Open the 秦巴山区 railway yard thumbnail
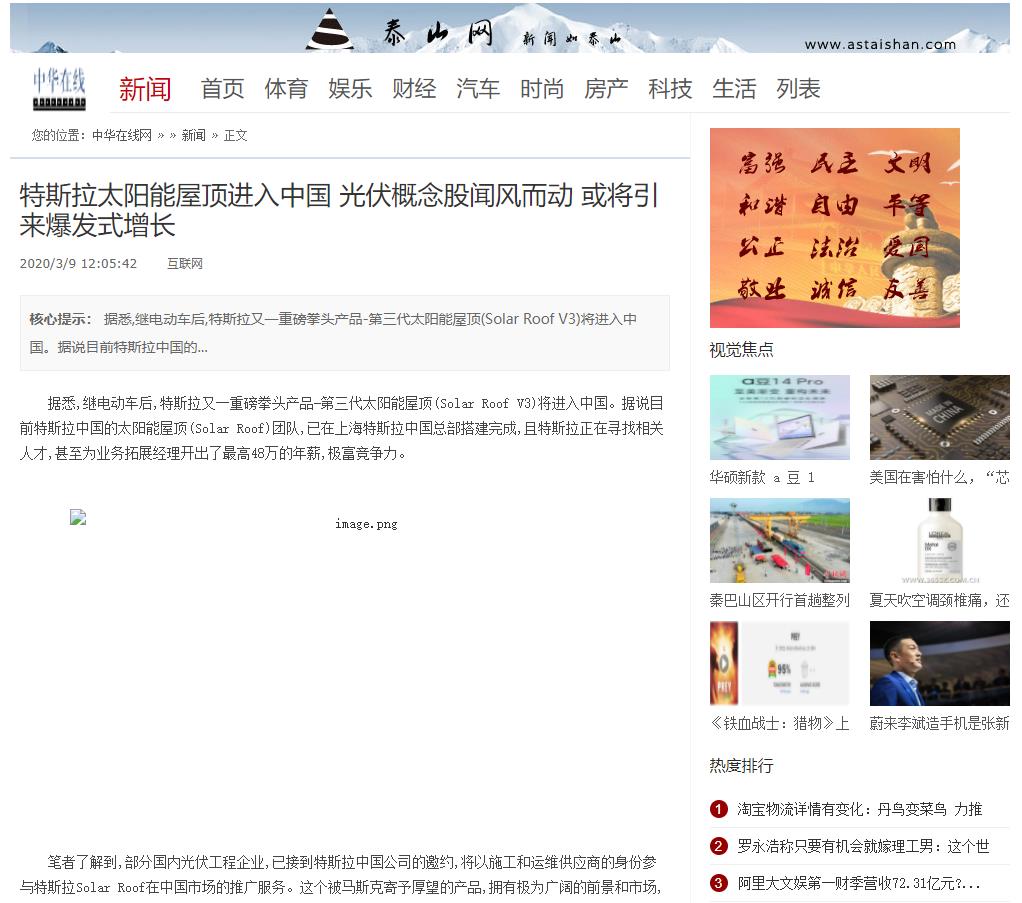The image size is (1022, 903). 780,540
